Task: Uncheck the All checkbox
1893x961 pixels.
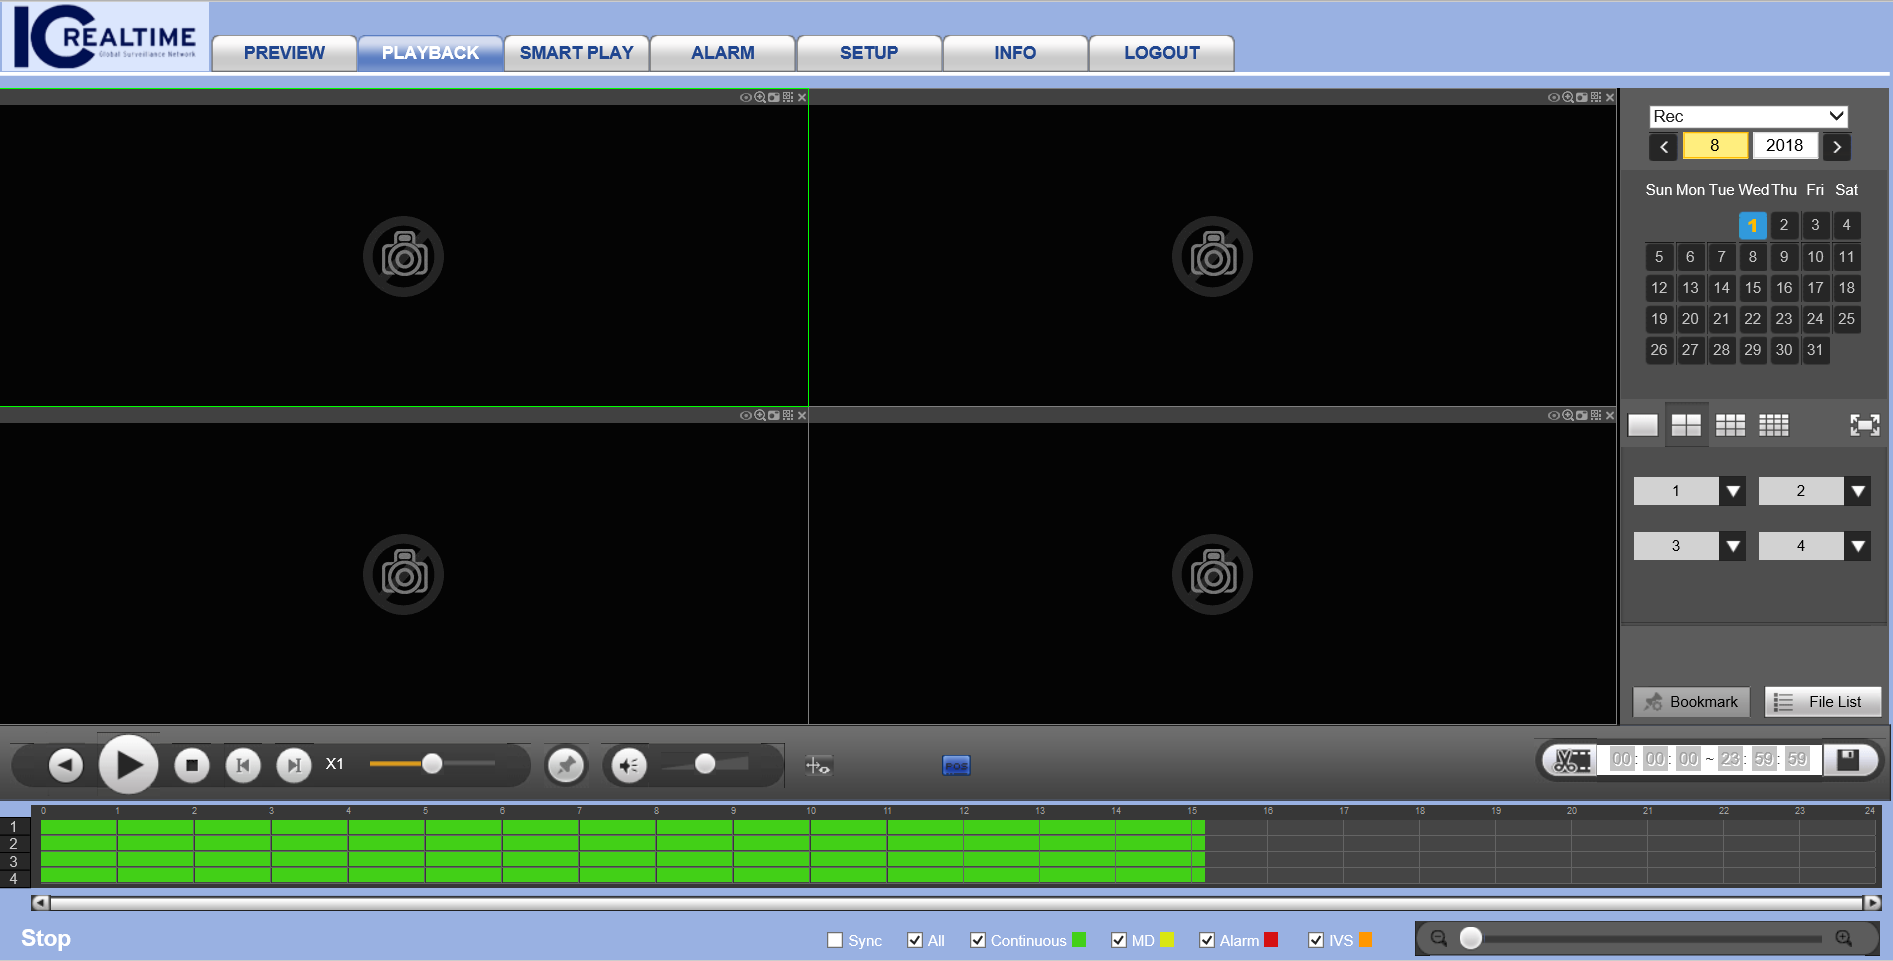Action: [x=915, y=940]
